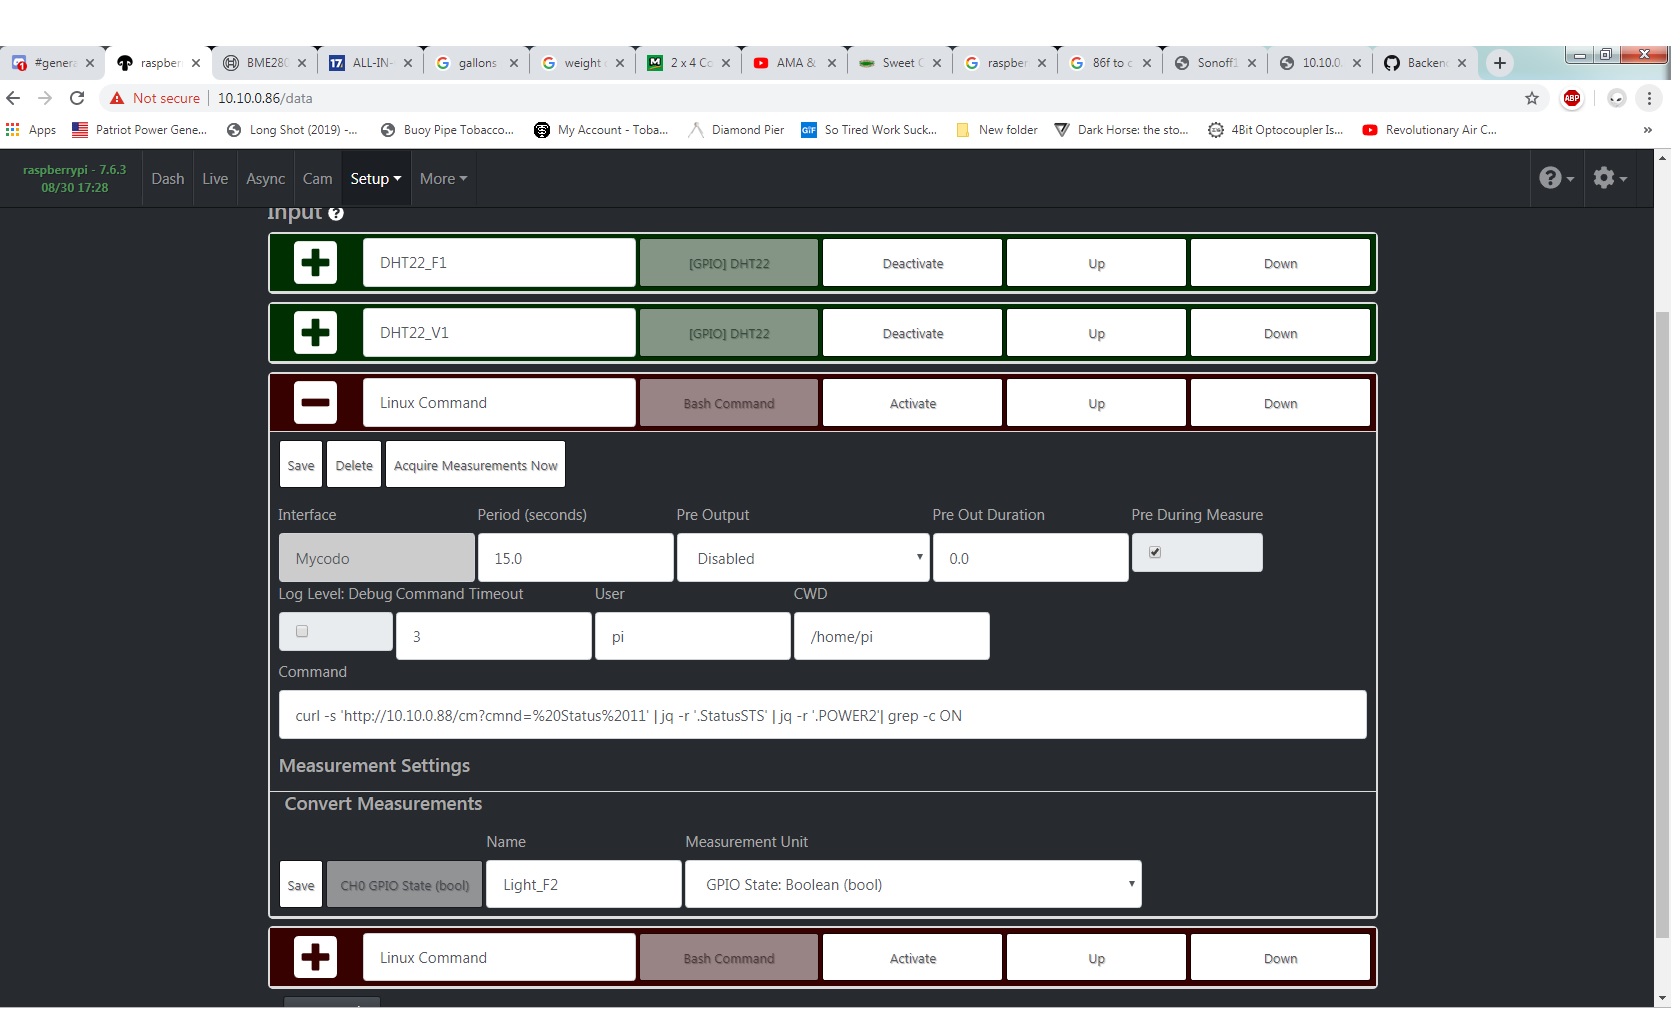The height and width of the screenshot is (1010, 1680).
Task: Go to the Dash page
Action: 168,179
